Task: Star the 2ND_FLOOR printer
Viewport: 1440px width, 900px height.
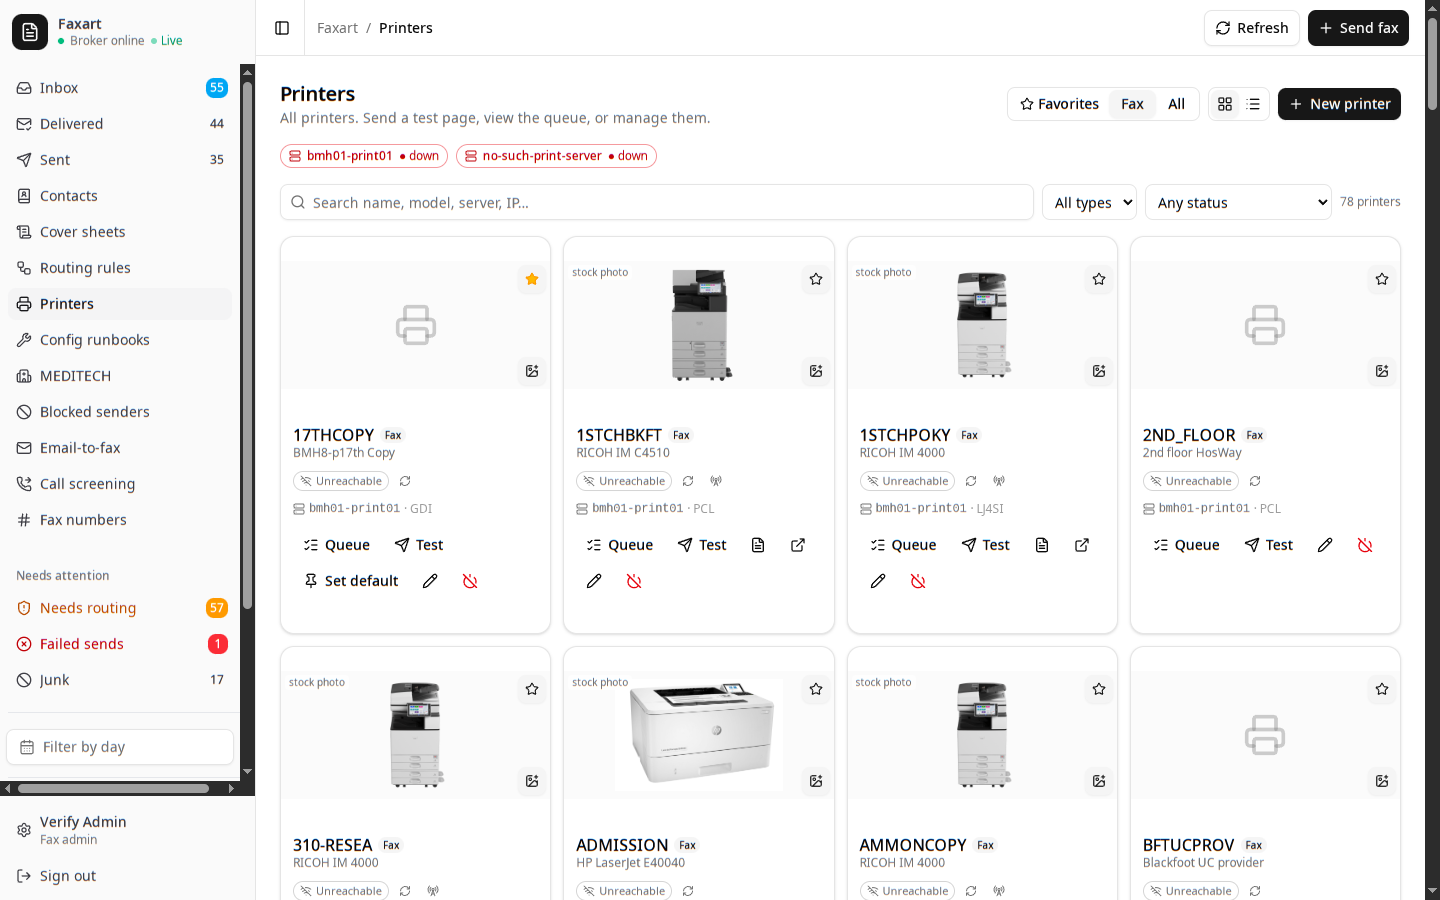Action: pos(1382,279)
